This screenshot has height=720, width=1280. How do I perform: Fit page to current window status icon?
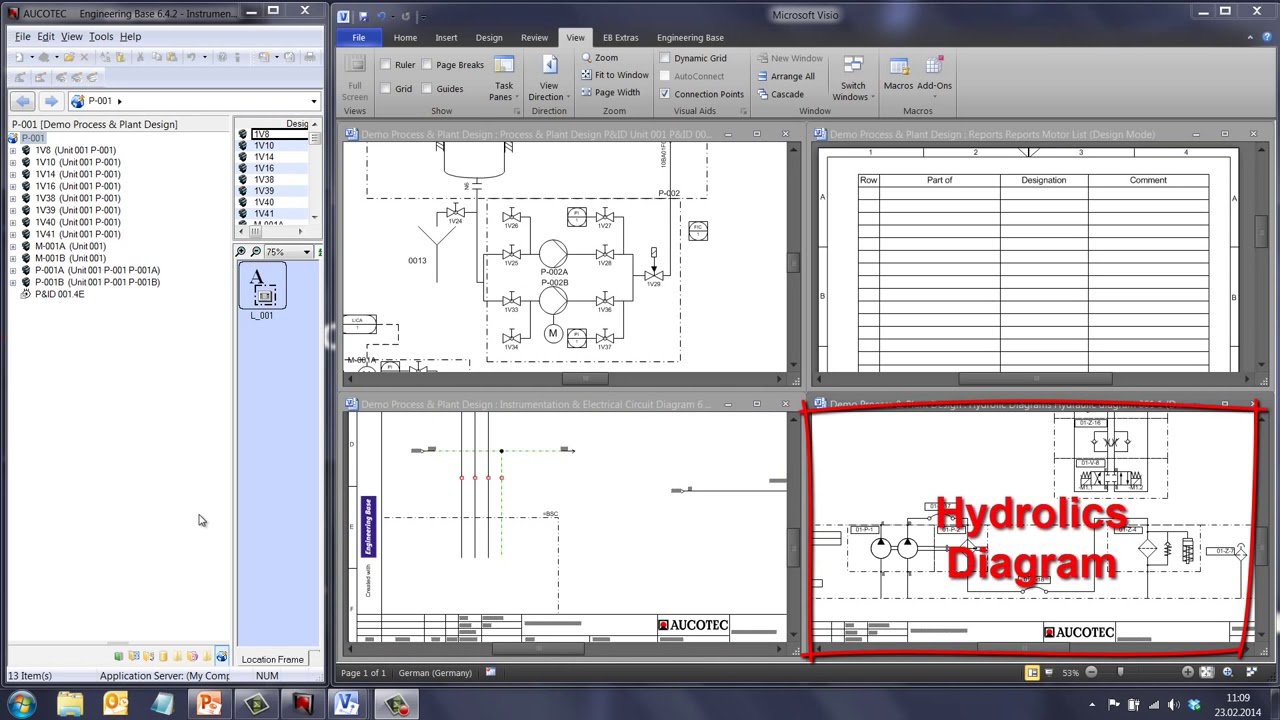click(1207, 673)
